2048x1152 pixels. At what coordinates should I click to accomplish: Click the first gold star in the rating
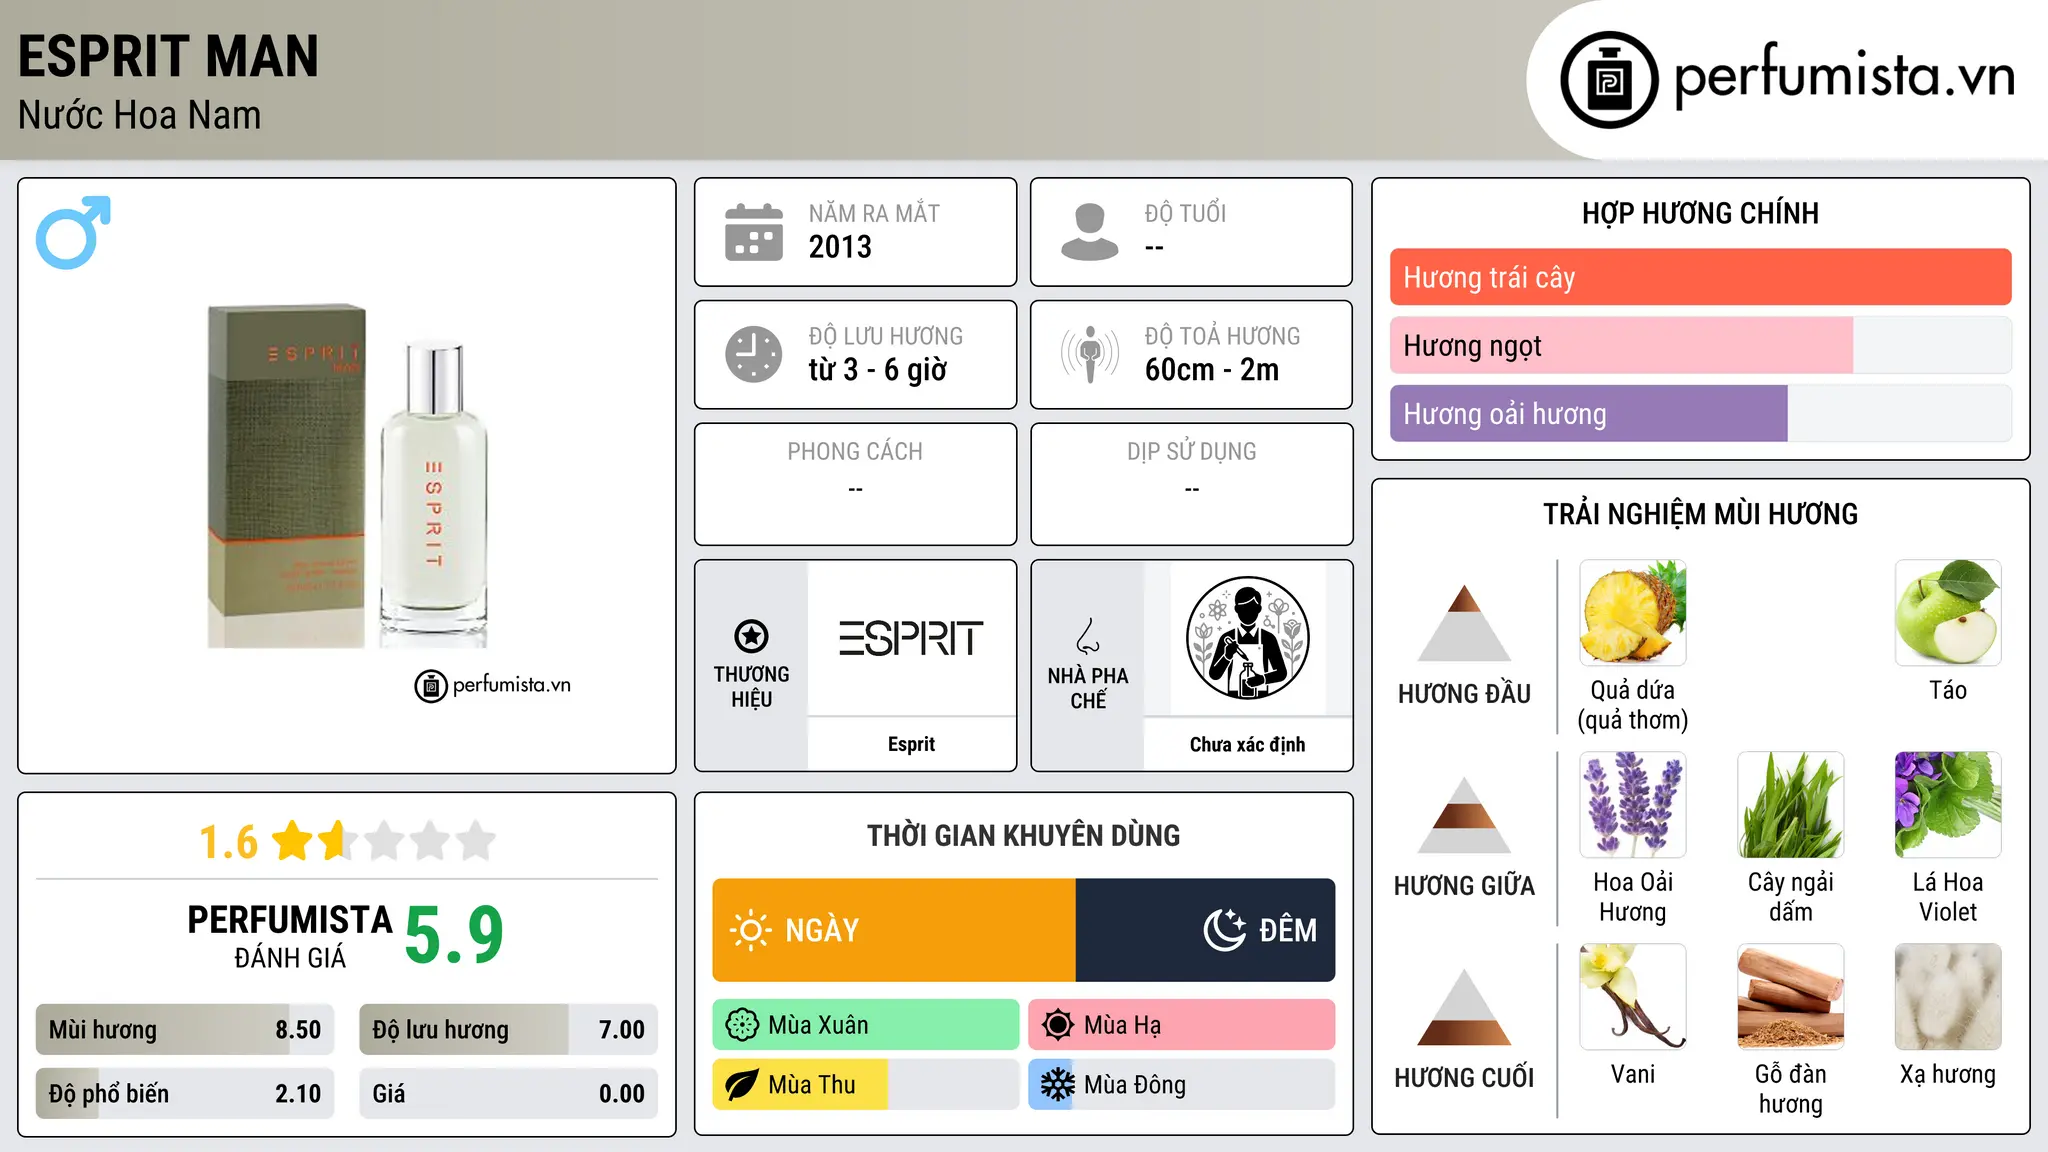point(293,840)
